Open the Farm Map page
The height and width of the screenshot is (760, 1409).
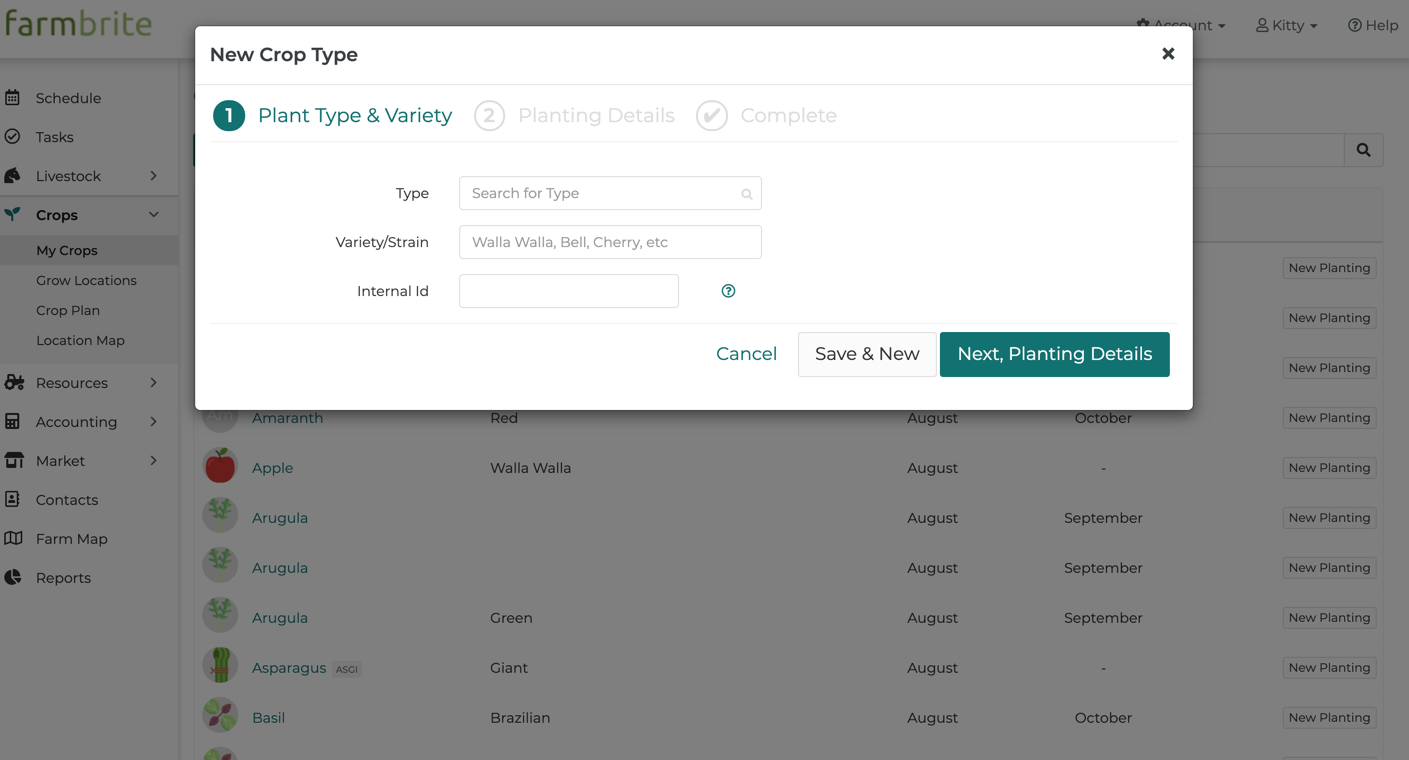71,539
